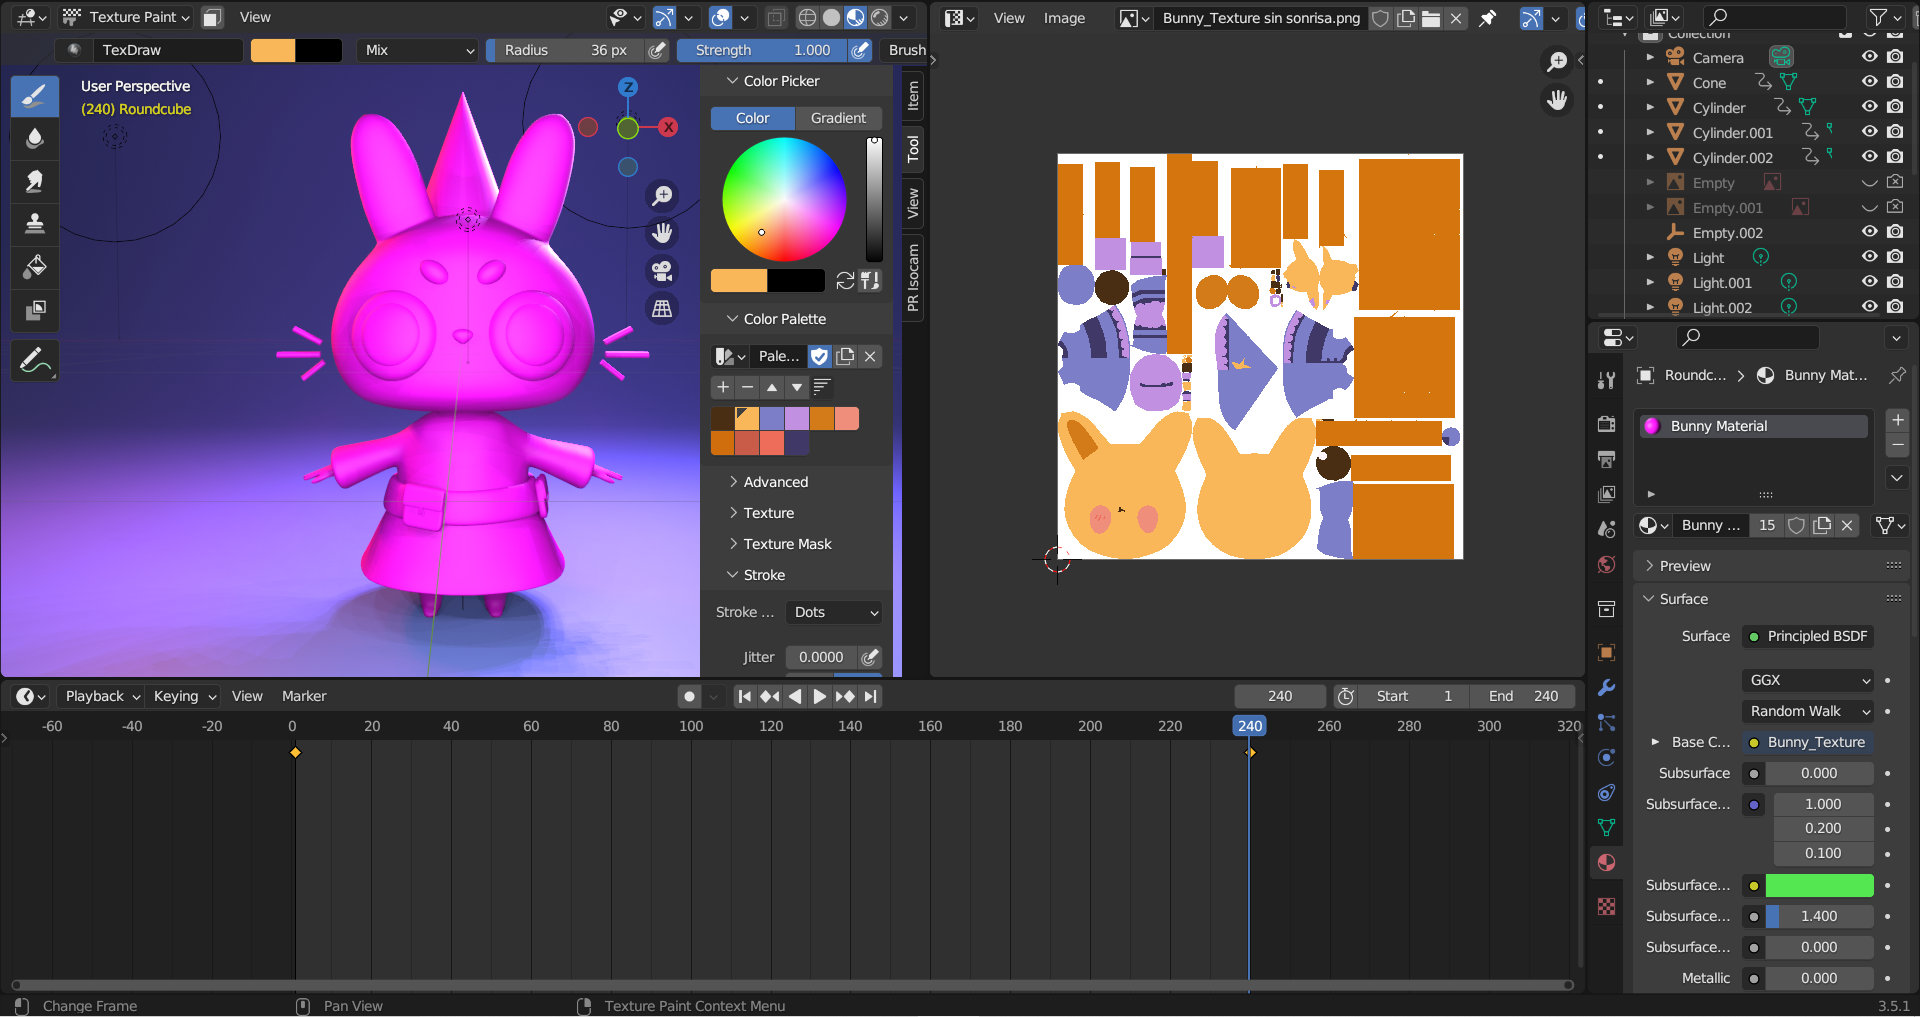Click the viewport zoom magnifier icon
Image resolution: width=1920 pixels, height=1017 pixels.
662,196
